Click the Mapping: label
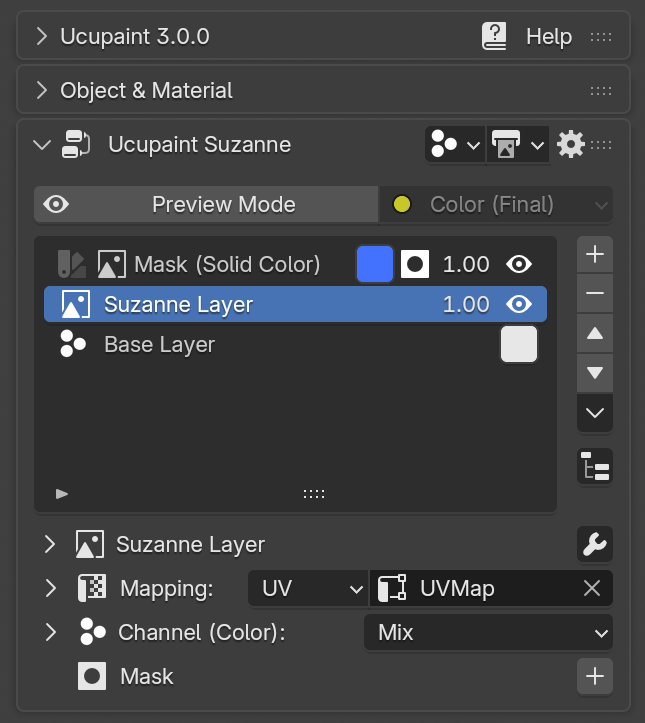This screenshot has width=645, height=723. [166, 588]
